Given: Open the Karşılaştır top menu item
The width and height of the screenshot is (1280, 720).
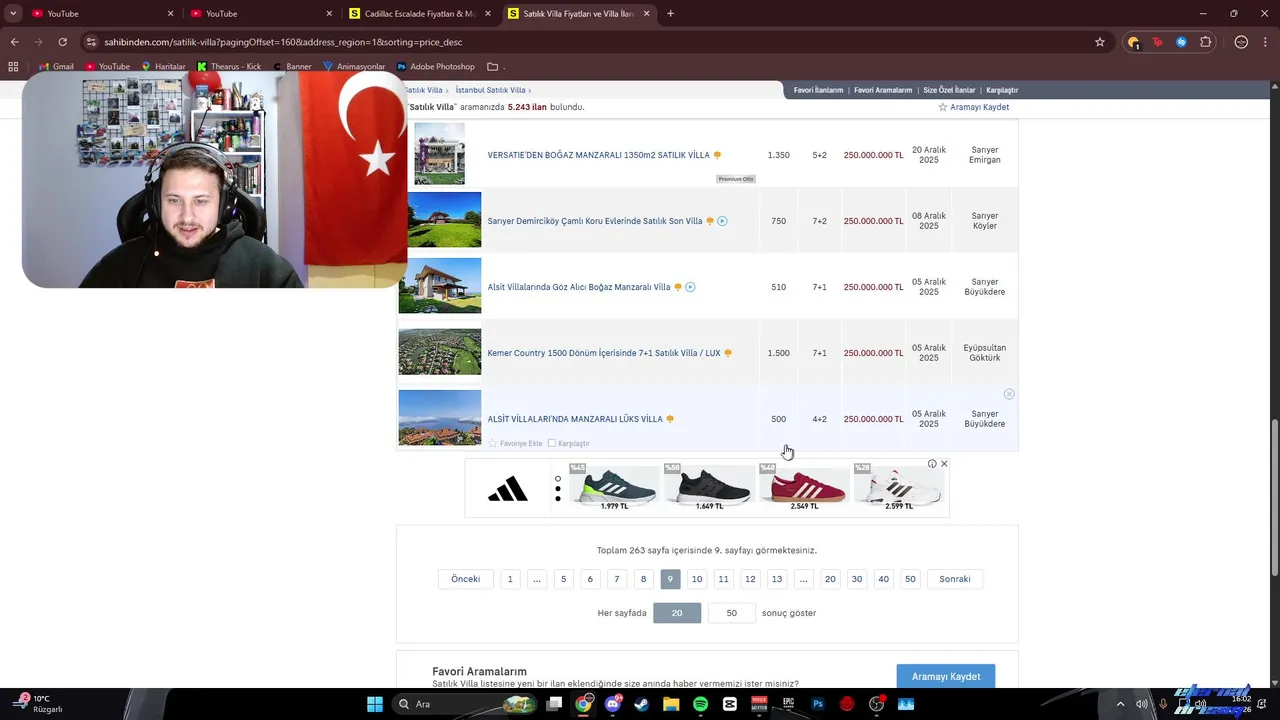Looking at the screenshot, I should [x=1002, y=90].
